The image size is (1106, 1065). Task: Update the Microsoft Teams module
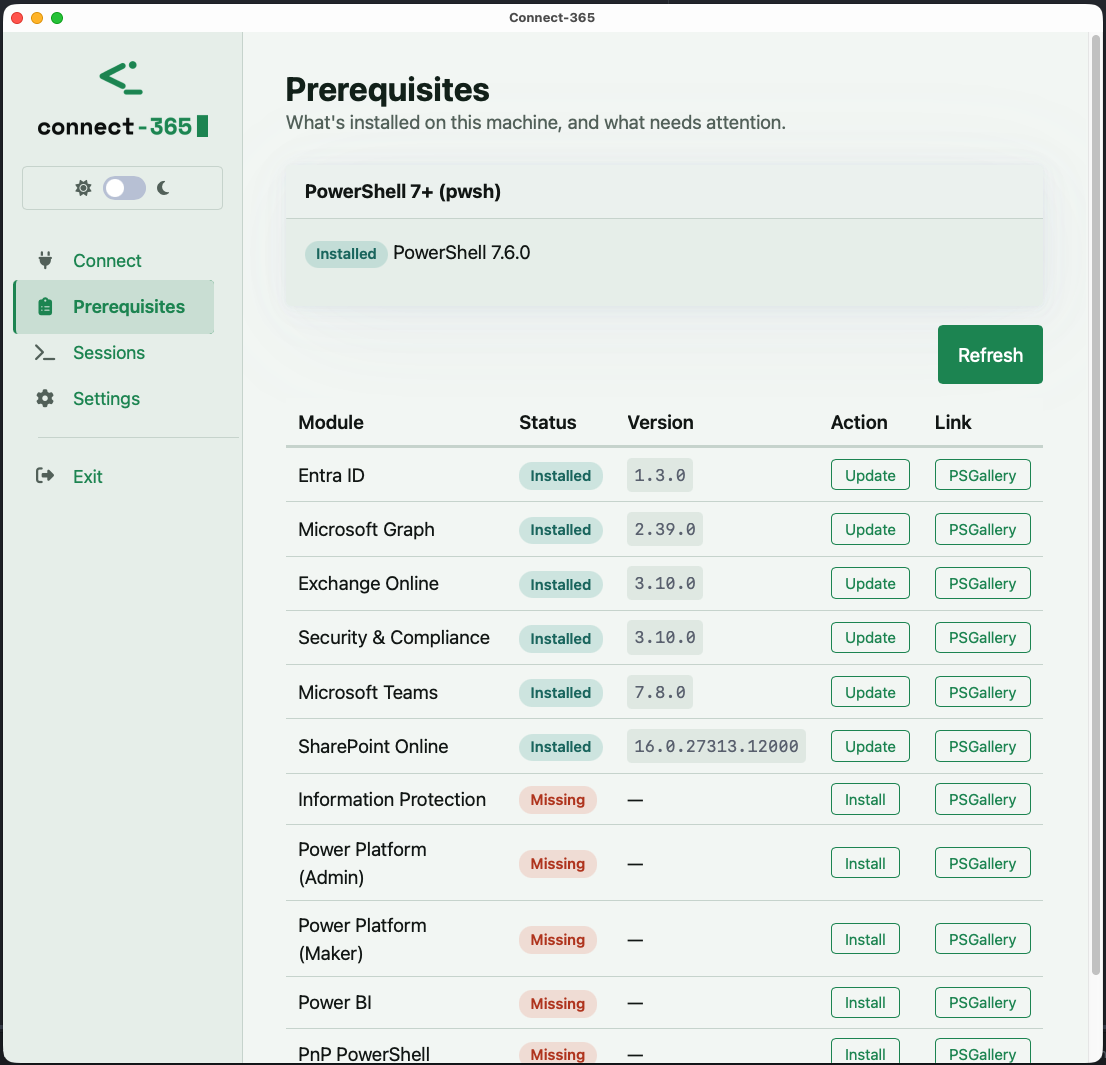coord(870,693)
